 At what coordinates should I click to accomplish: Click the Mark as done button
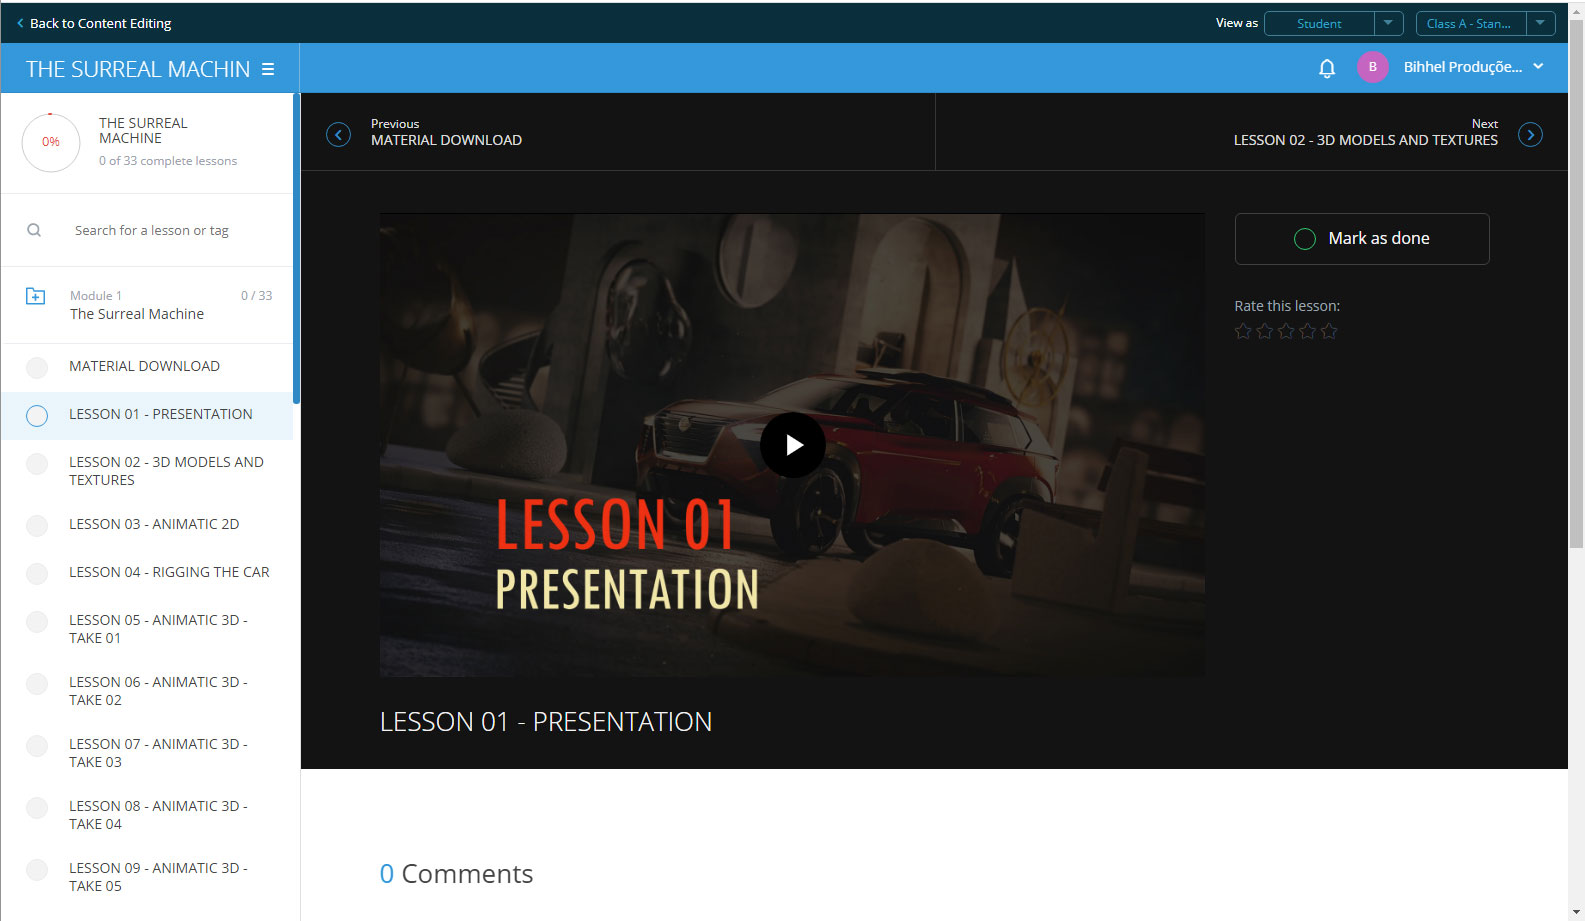point(1362,239)
